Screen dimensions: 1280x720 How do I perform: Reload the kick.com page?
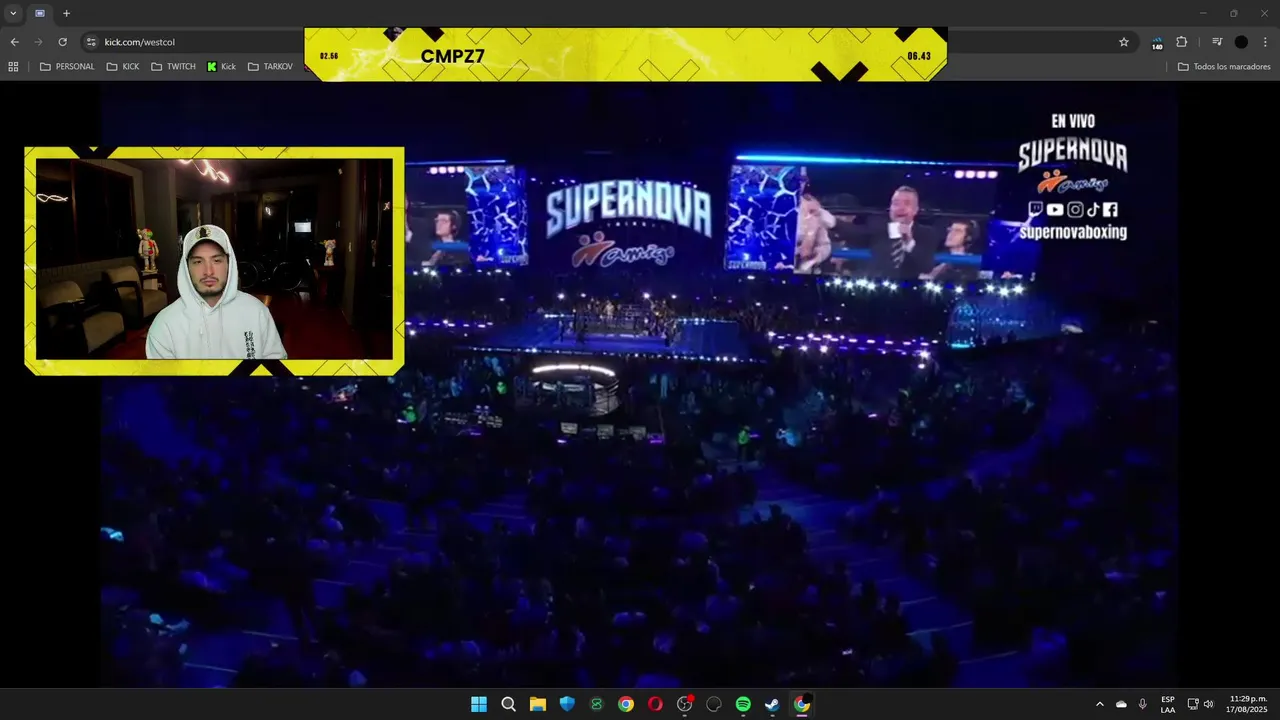click(62, 42)
